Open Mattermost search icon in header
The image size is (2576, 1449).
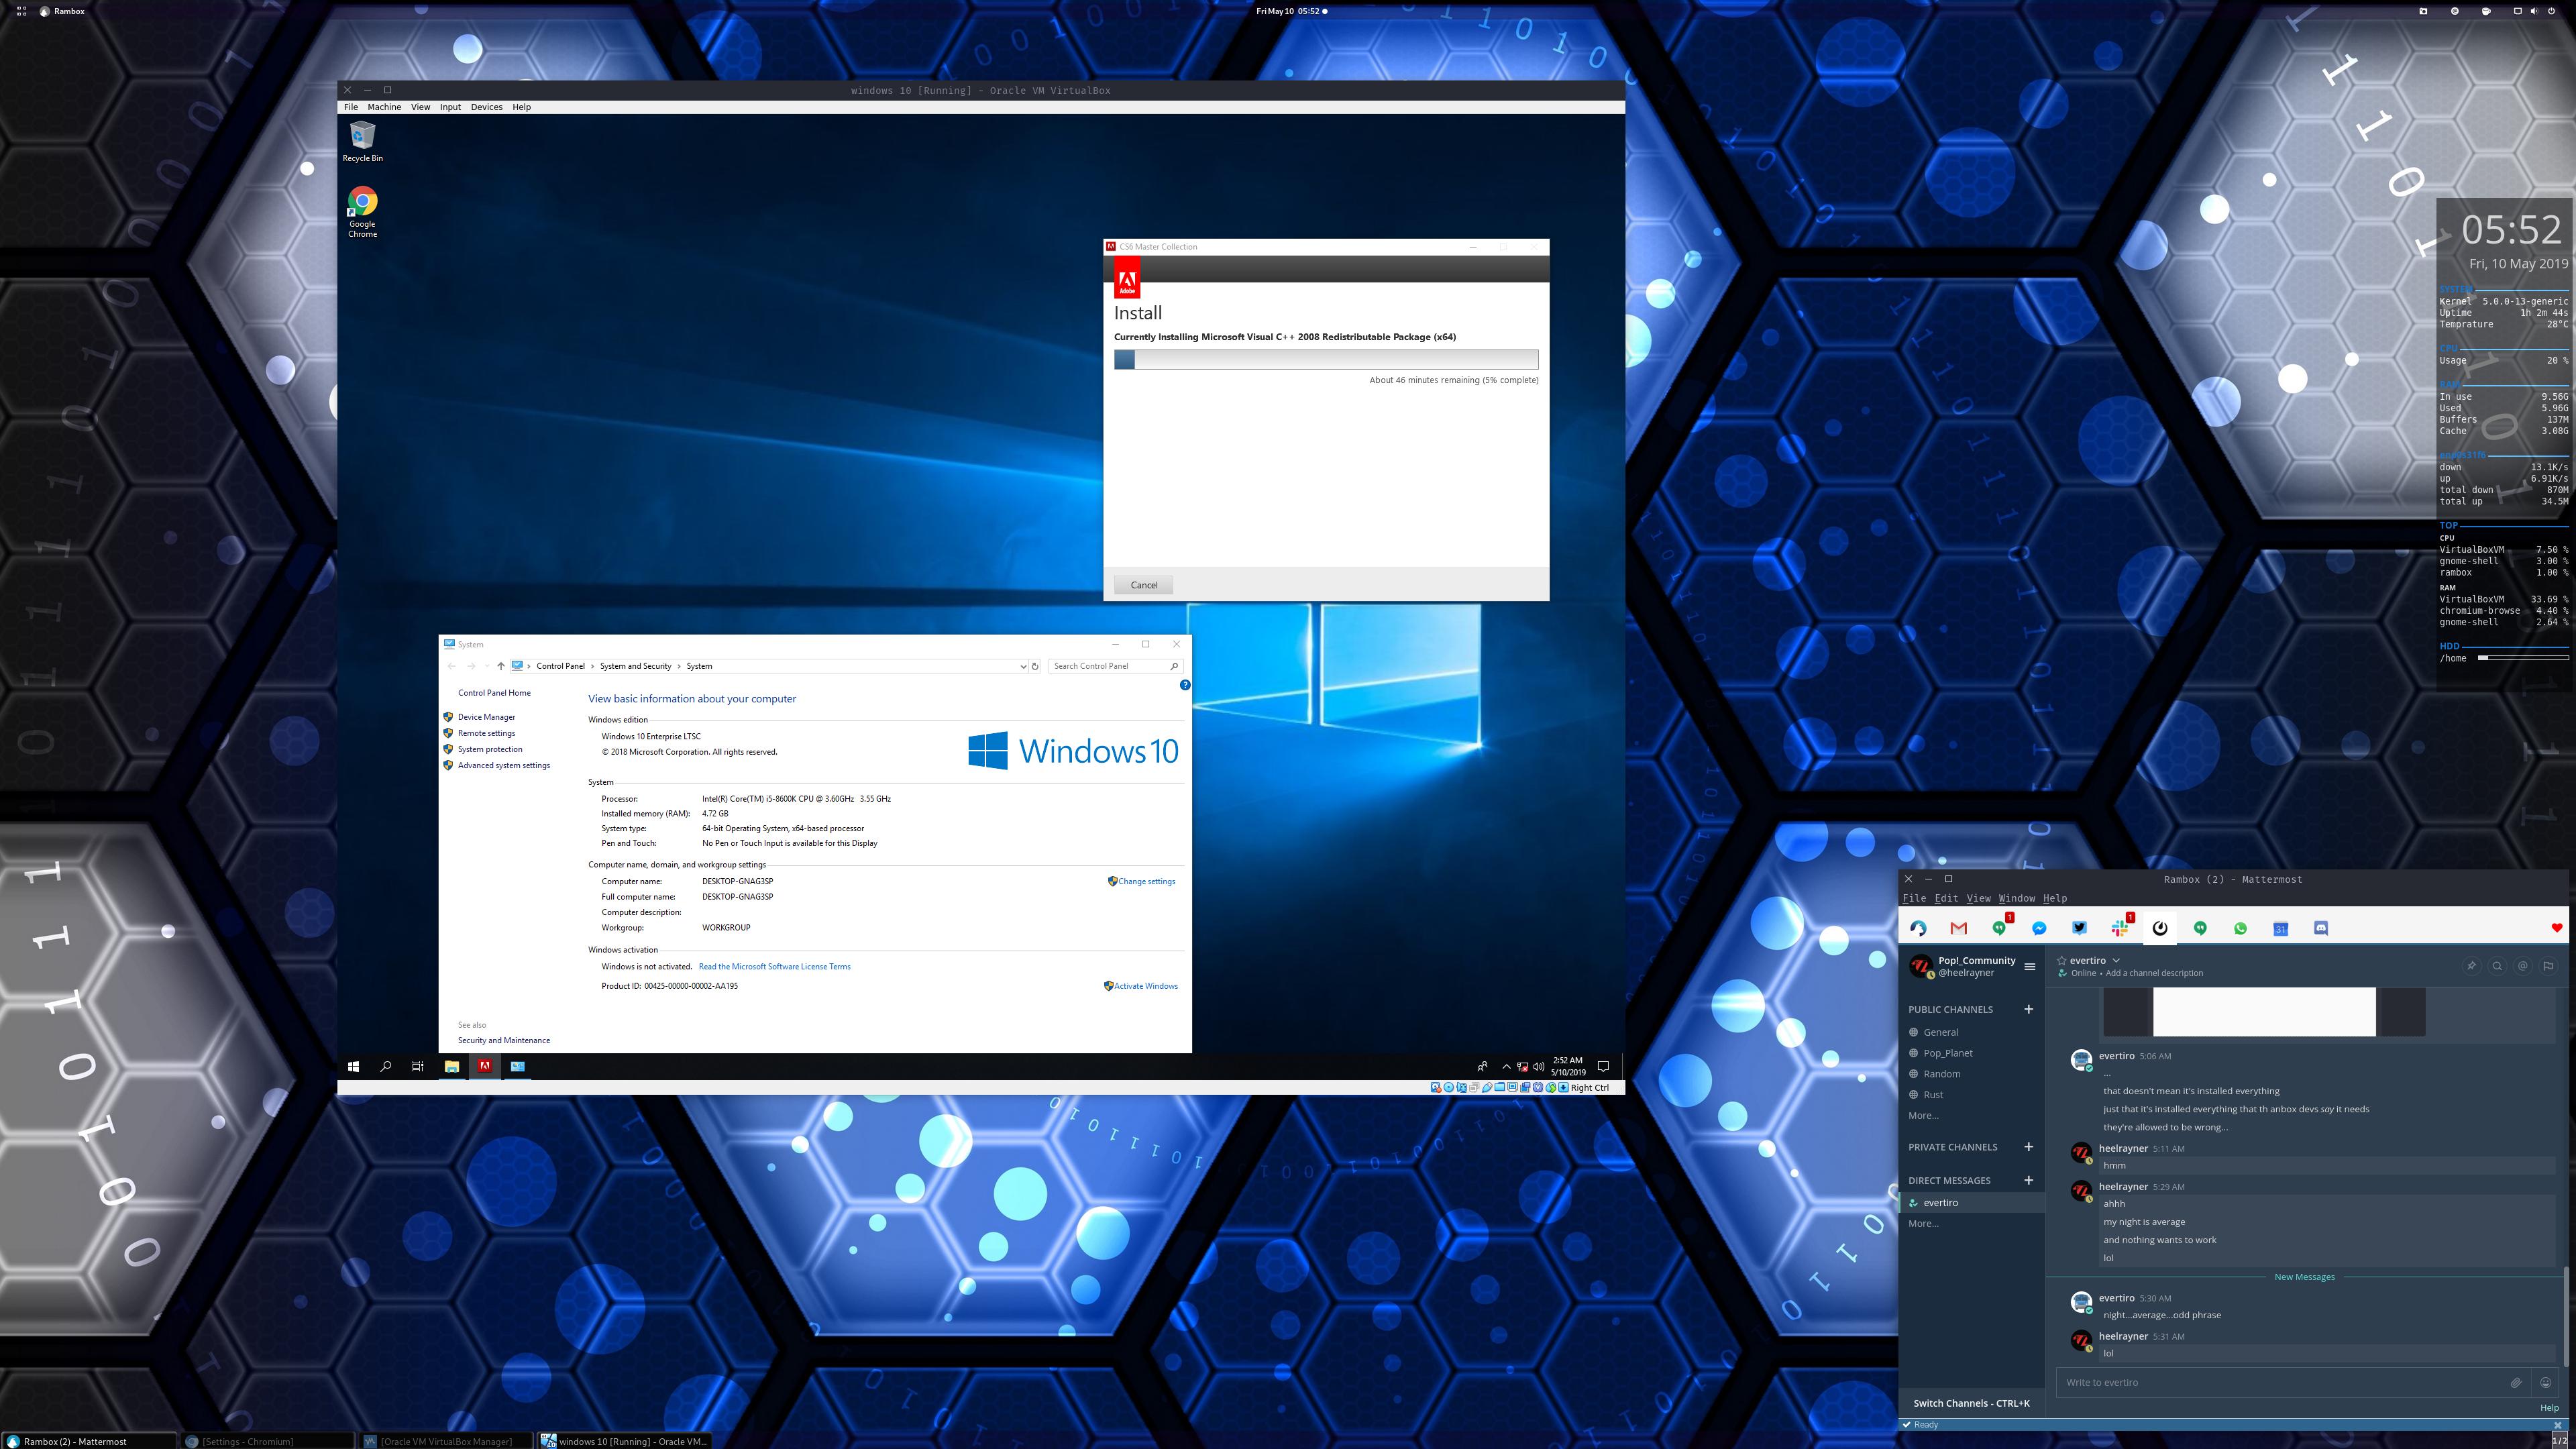point(2497,966)
